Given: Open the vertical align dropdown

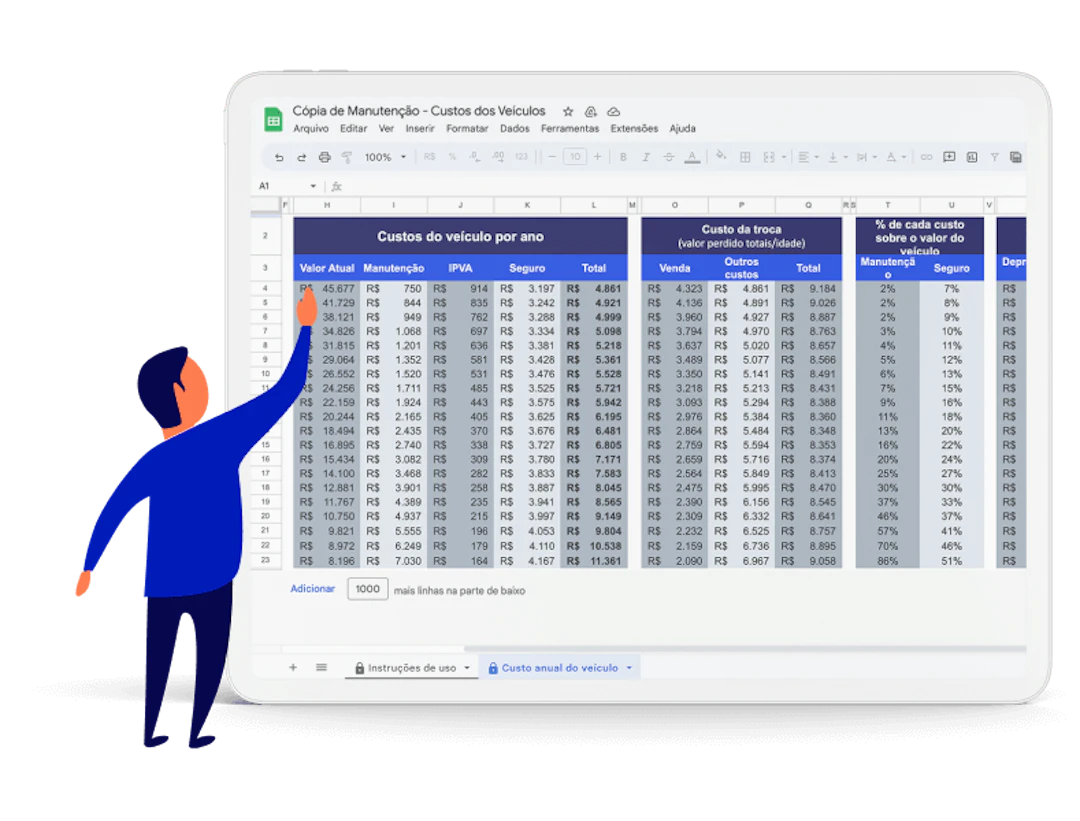Looking at the screenshot, I should (x=838, y=157).
